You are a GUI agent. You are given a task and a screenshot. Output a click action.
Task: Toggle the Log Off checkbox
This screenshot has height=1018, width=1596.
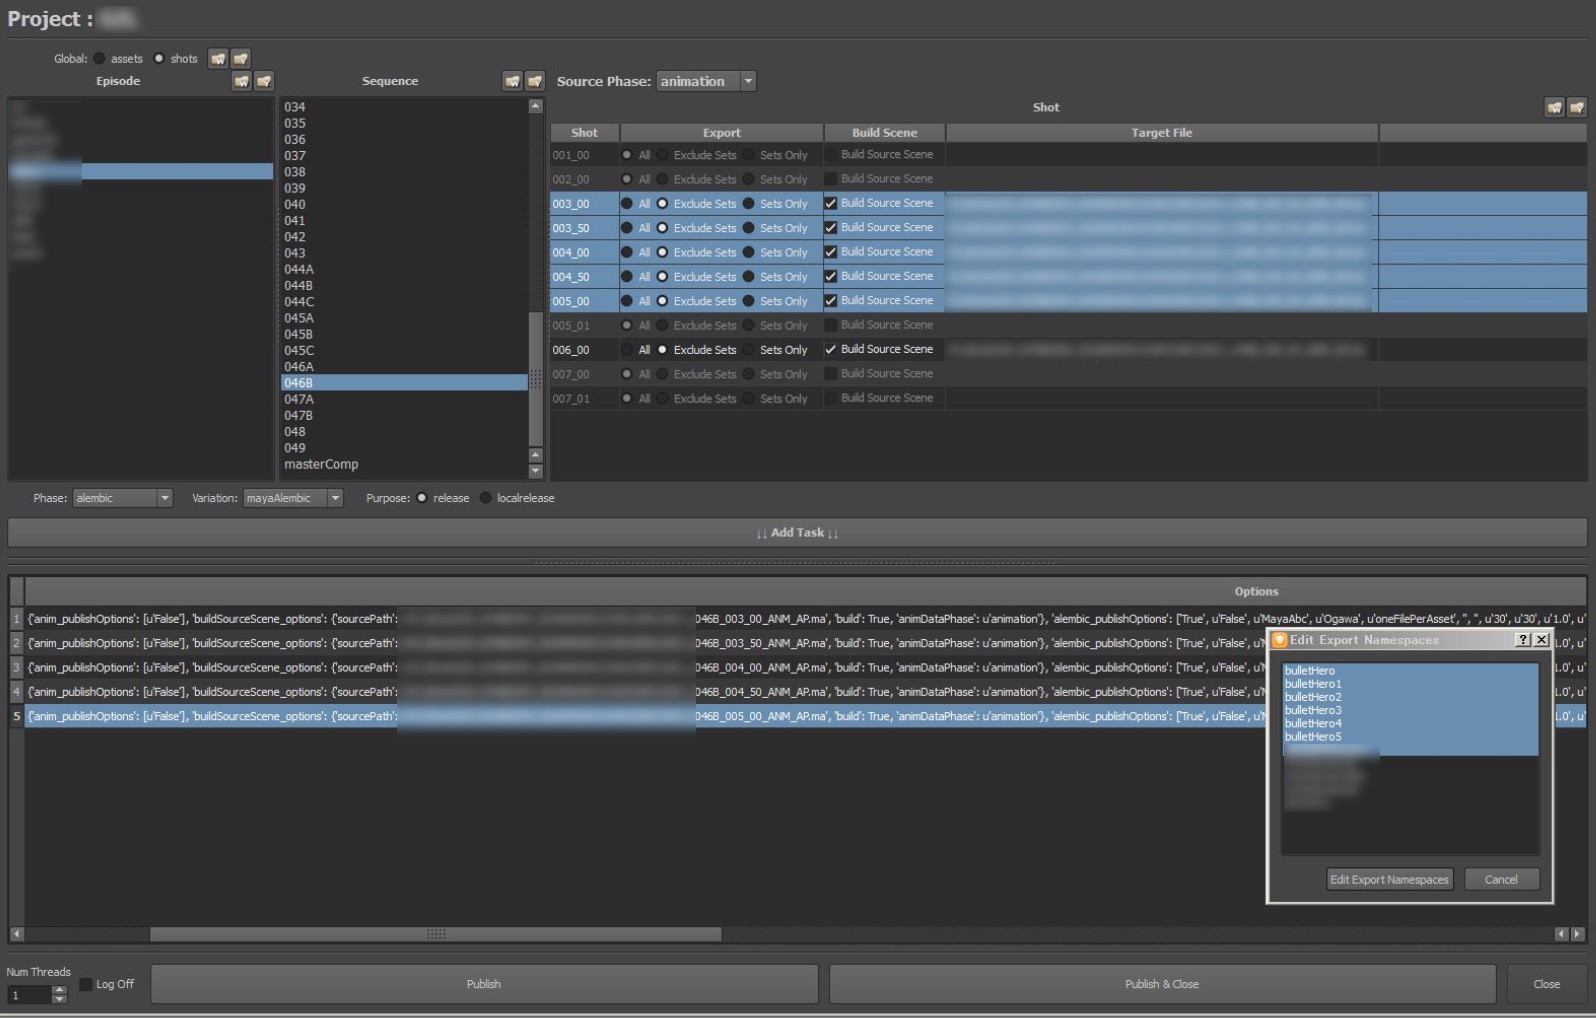pos(86,984)
